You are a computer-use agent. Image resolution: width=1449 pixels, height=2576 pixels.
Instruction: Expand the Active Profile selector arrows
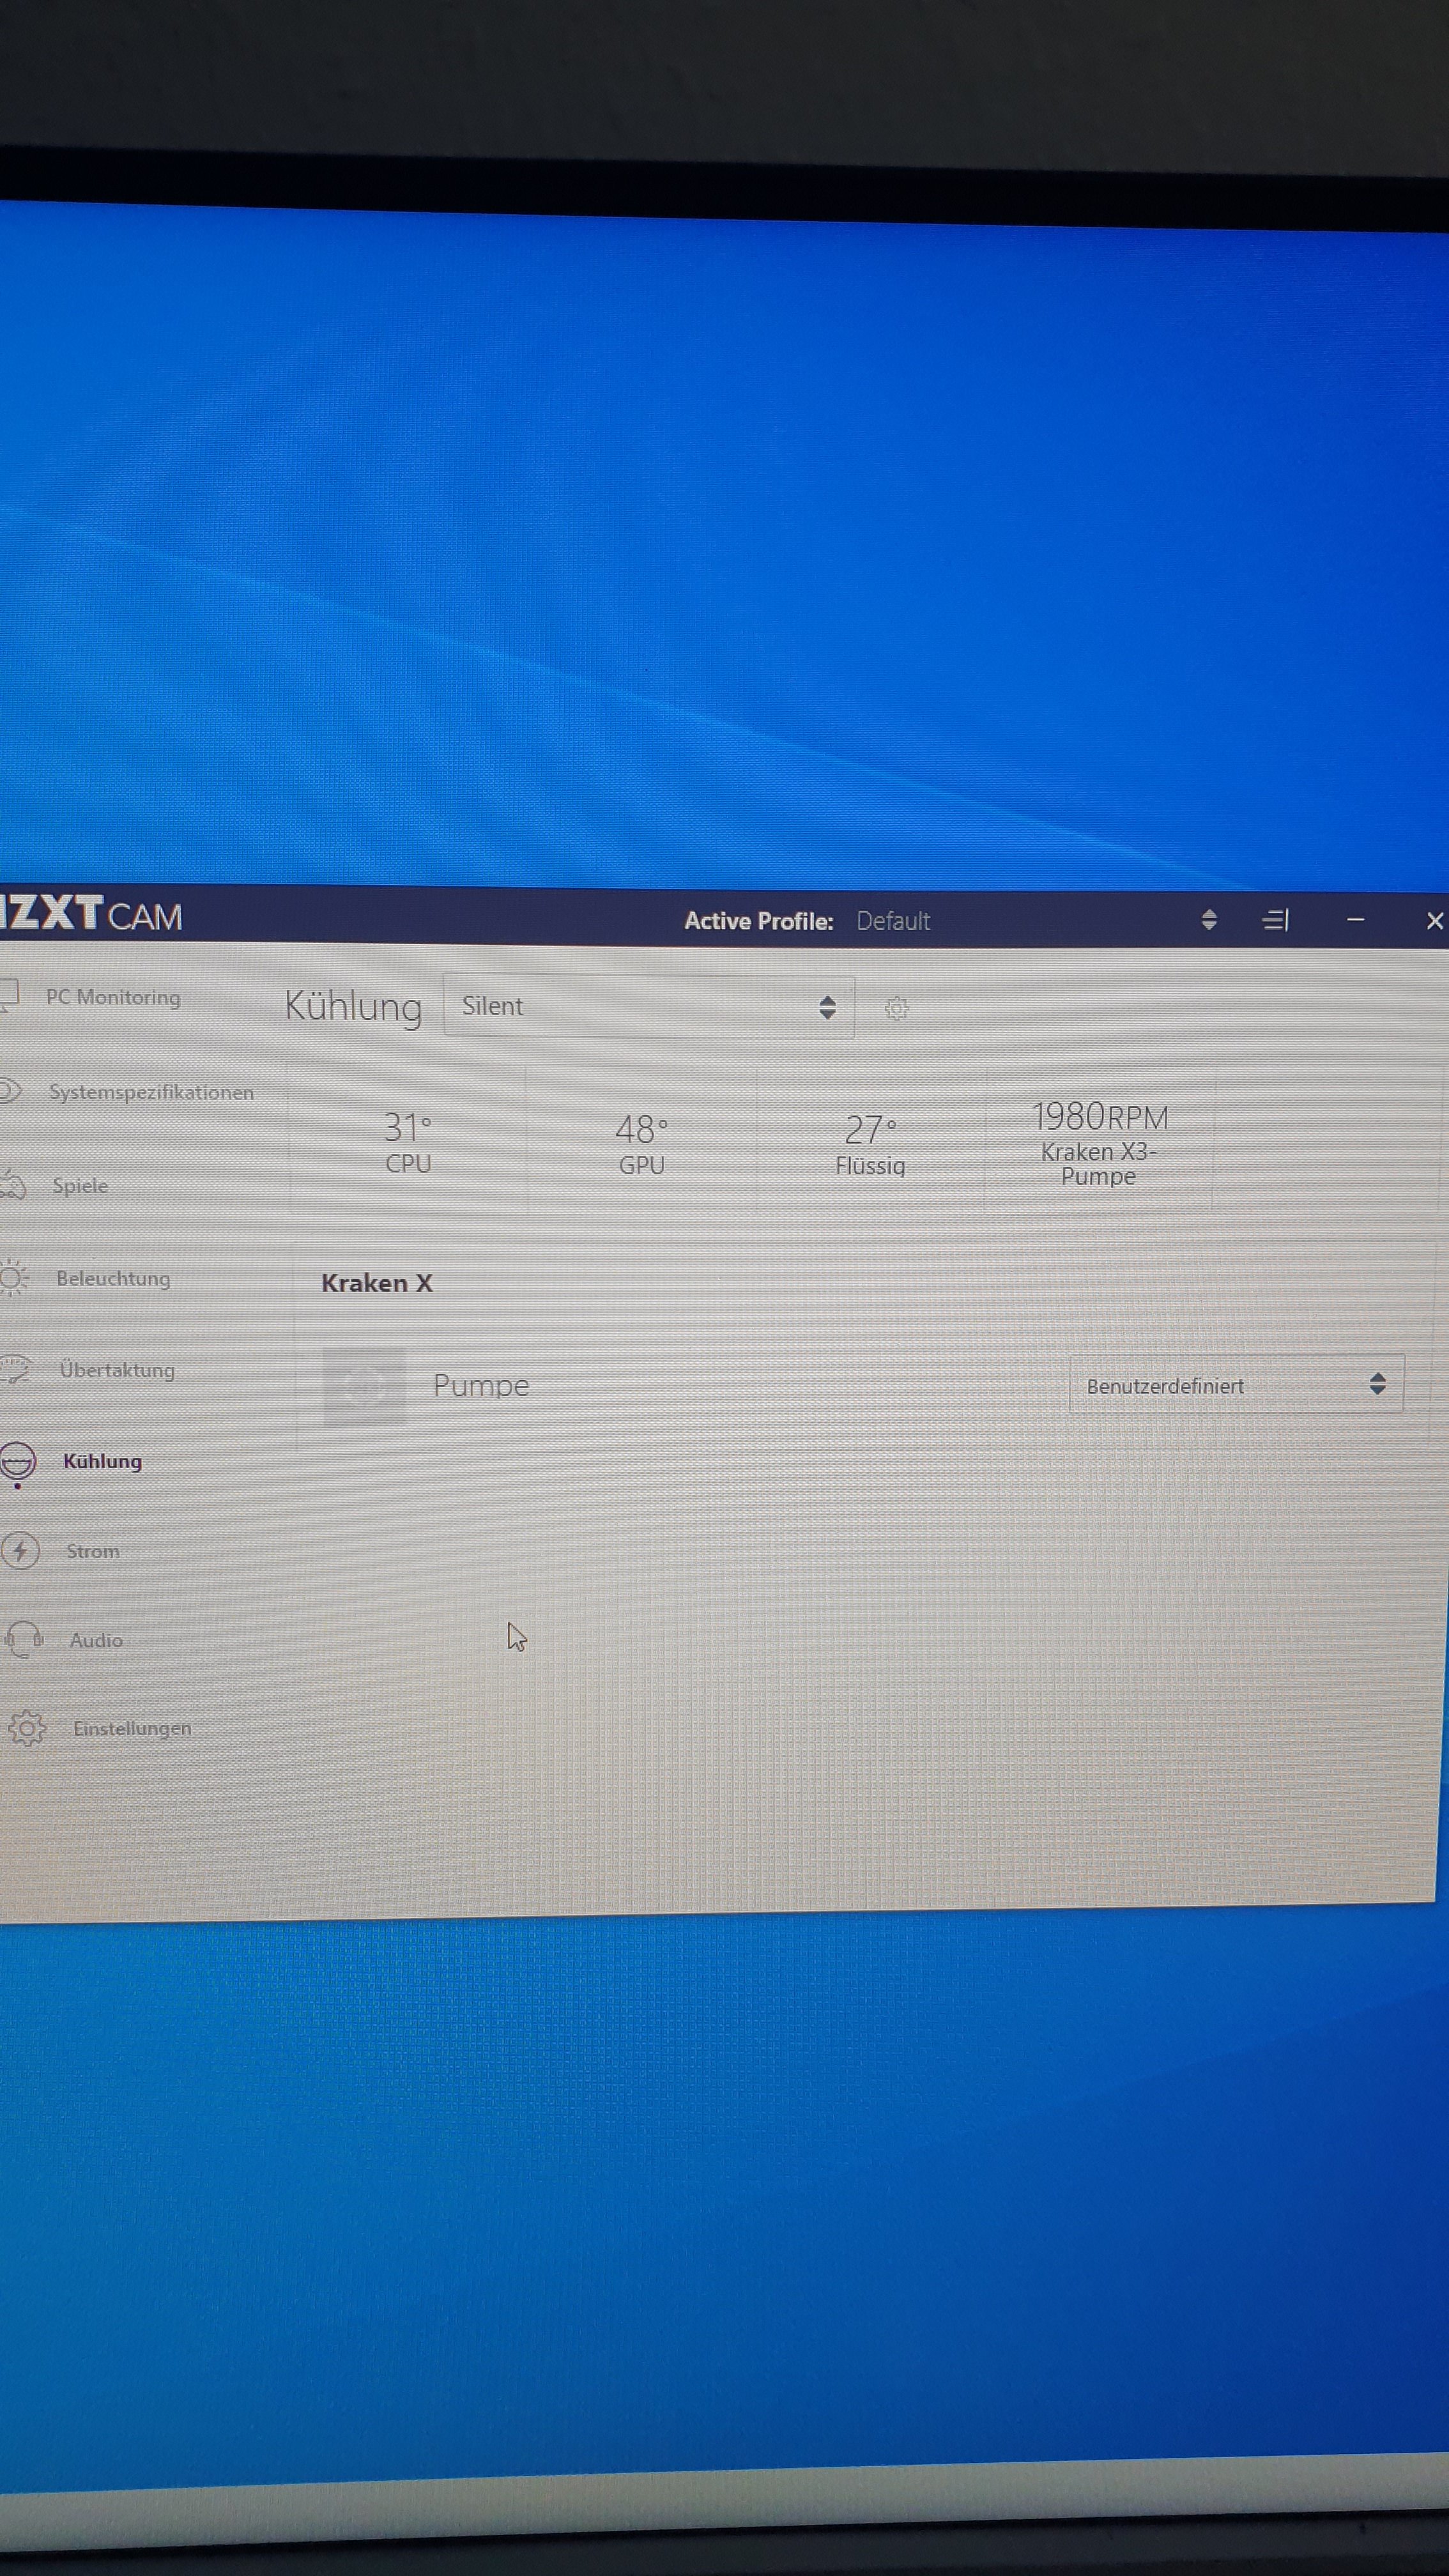(x=1208, y=920)
